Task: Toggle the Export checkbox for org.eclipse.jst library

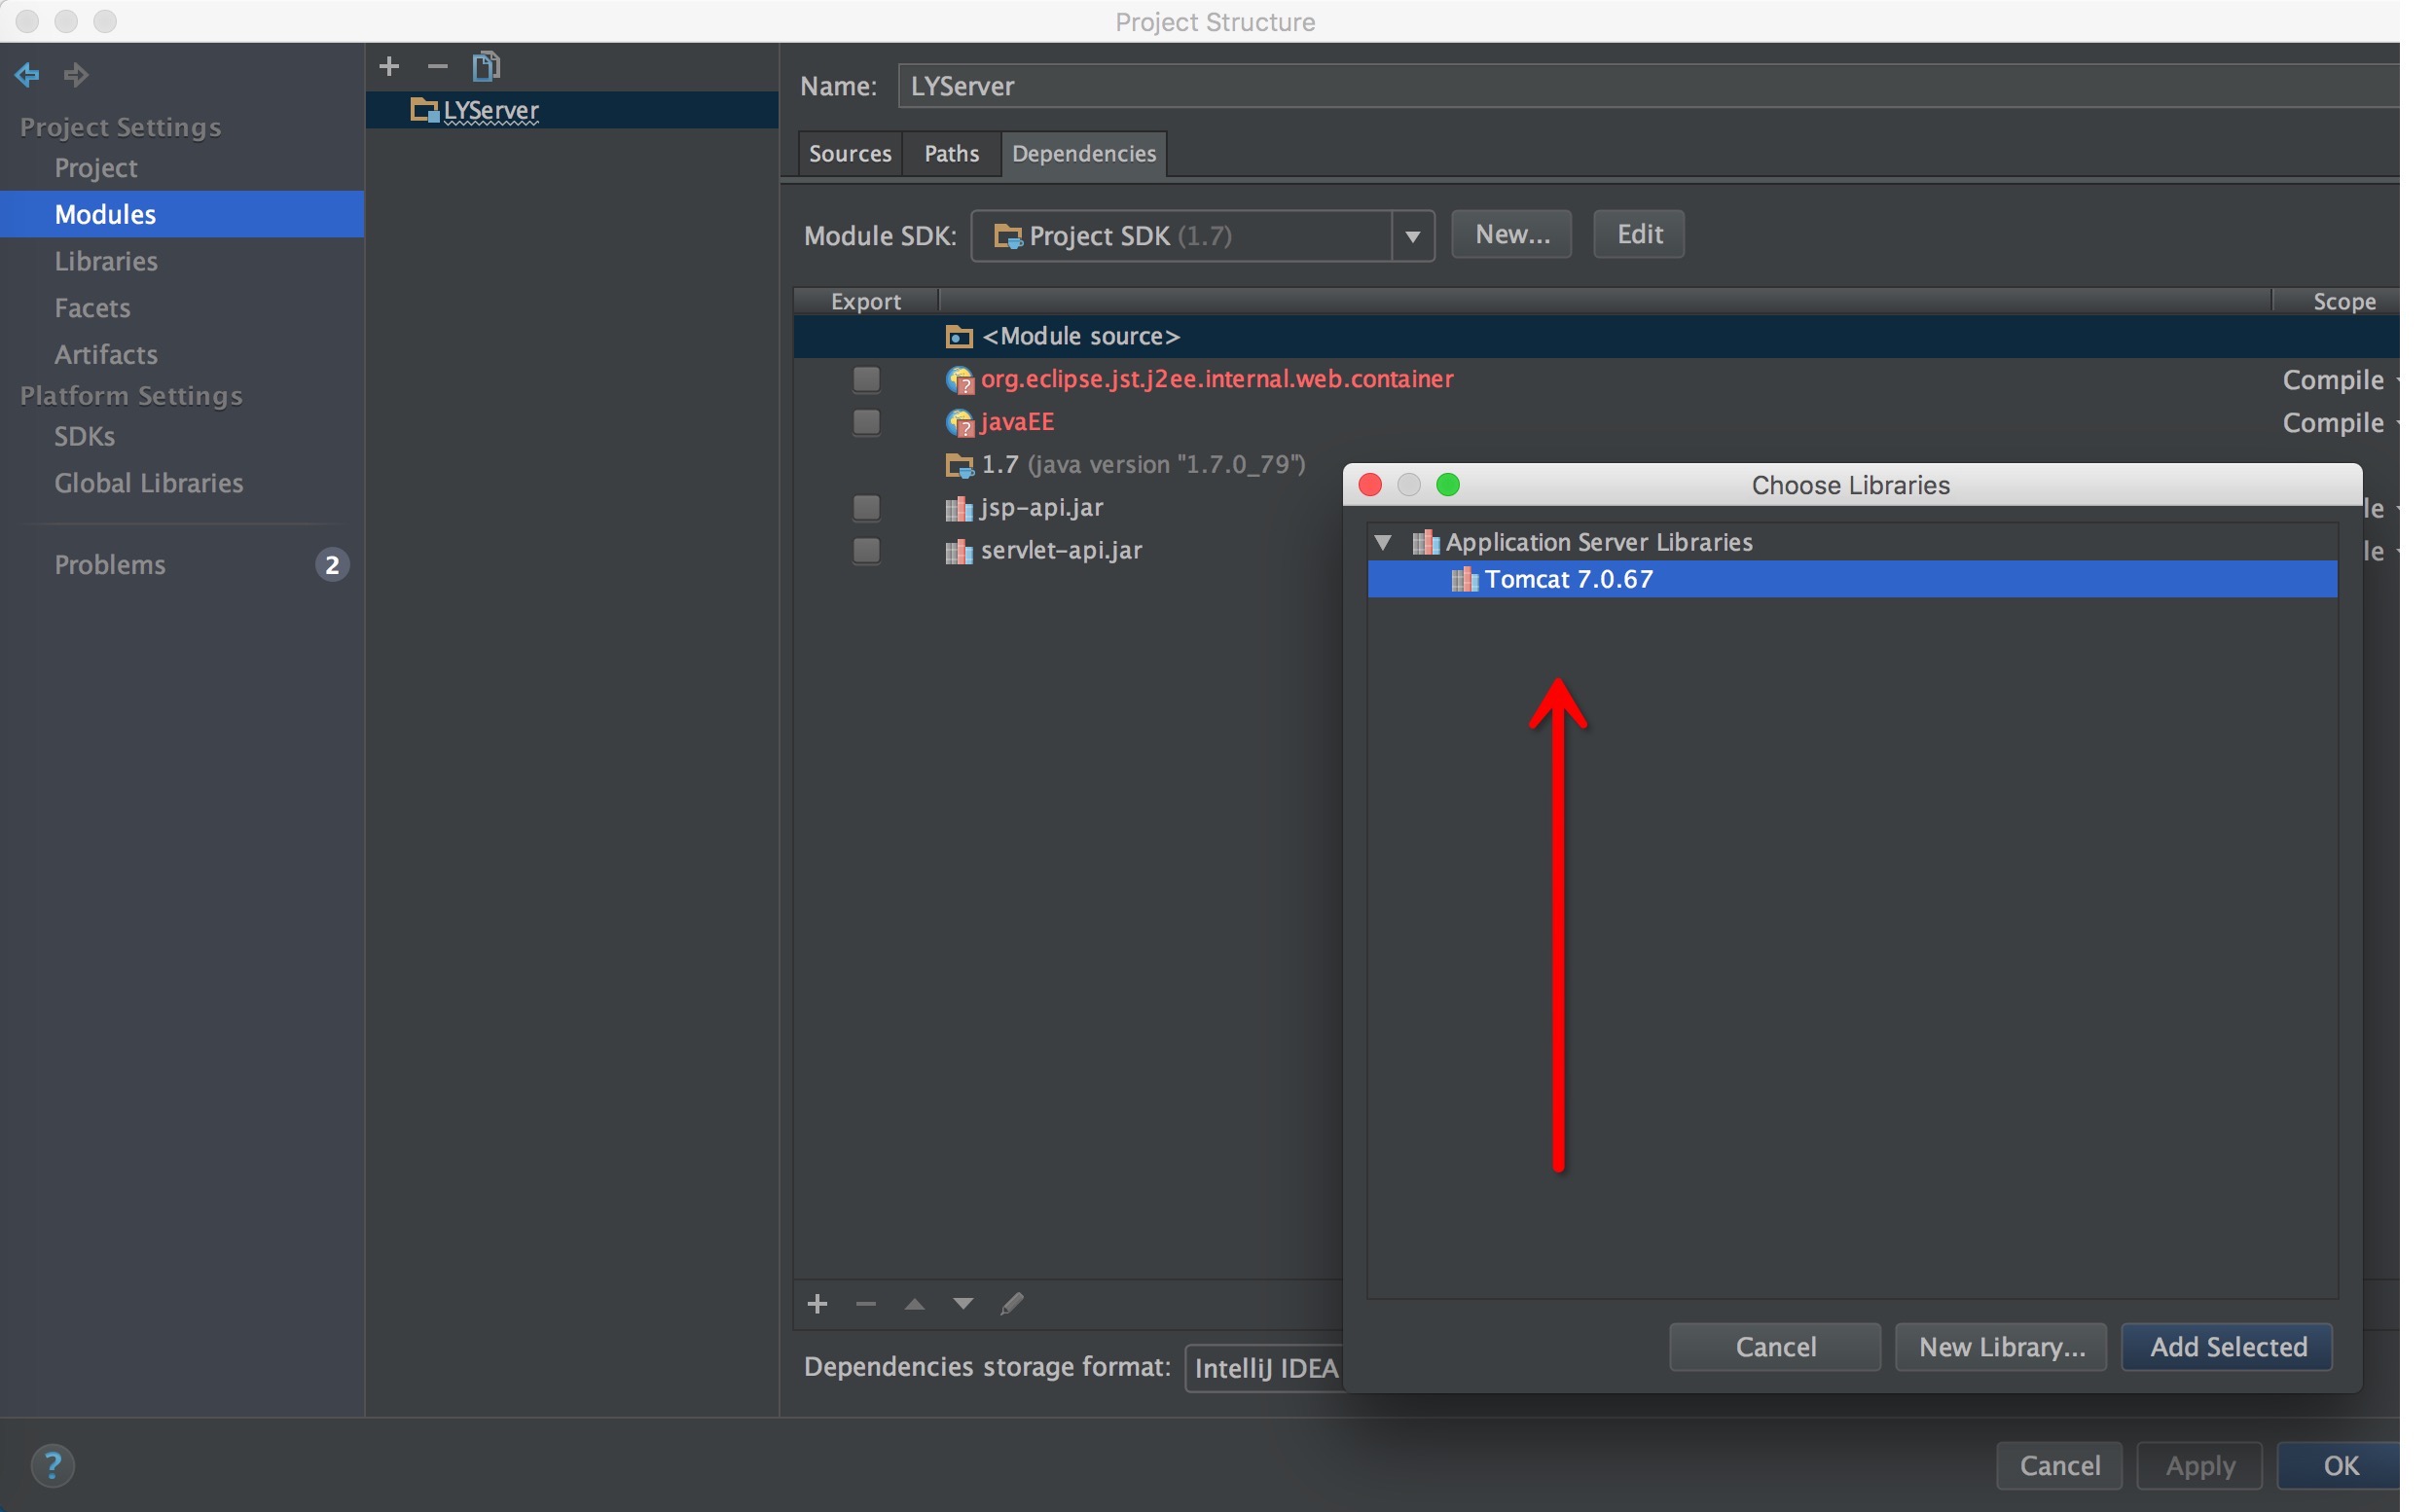Action: click(865, 377)
